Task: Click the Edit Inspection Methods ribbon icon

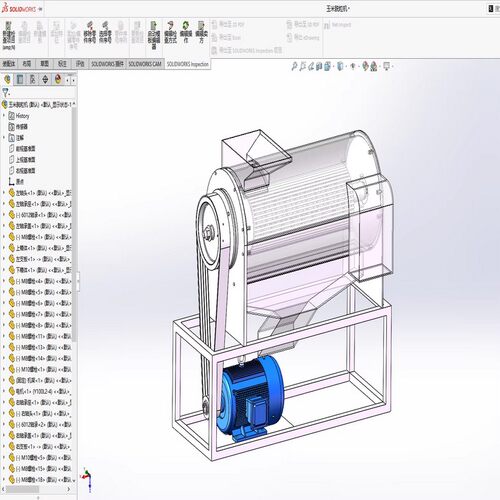Action: [170, 32]
